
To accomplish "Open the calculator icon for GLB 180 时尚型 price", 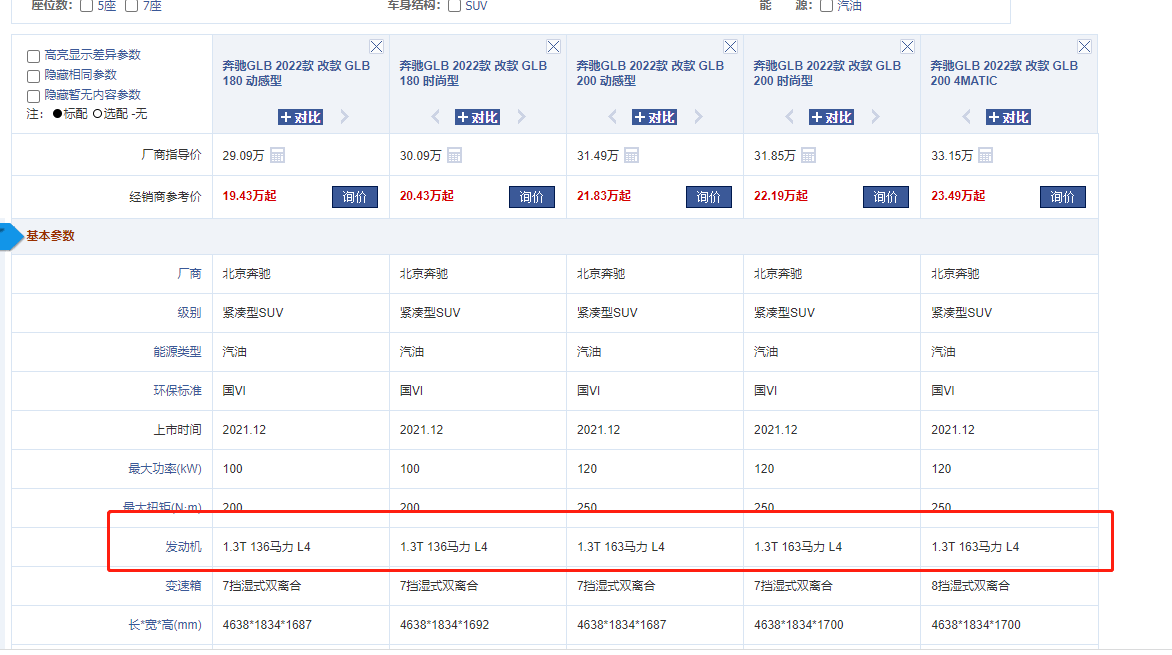I will pyautogui.click(x=456, y=154).
